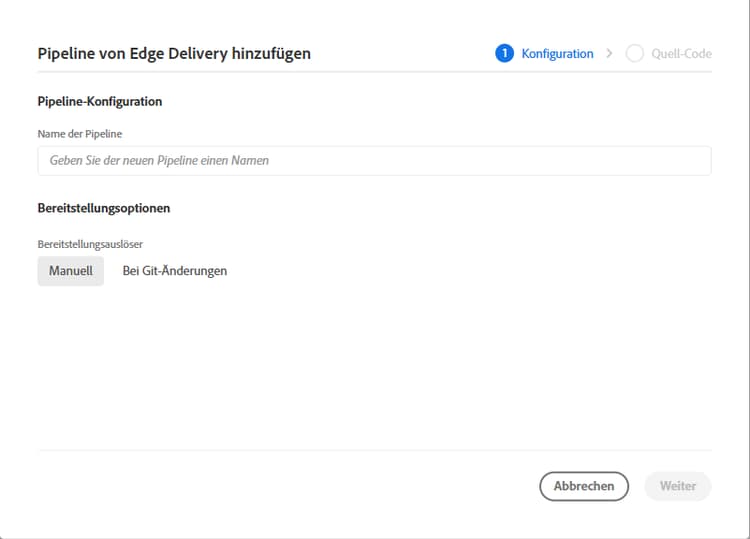750x539 pixels.
Task: Select the Manuell deployment trigger
Action: (x=70, y=271)
